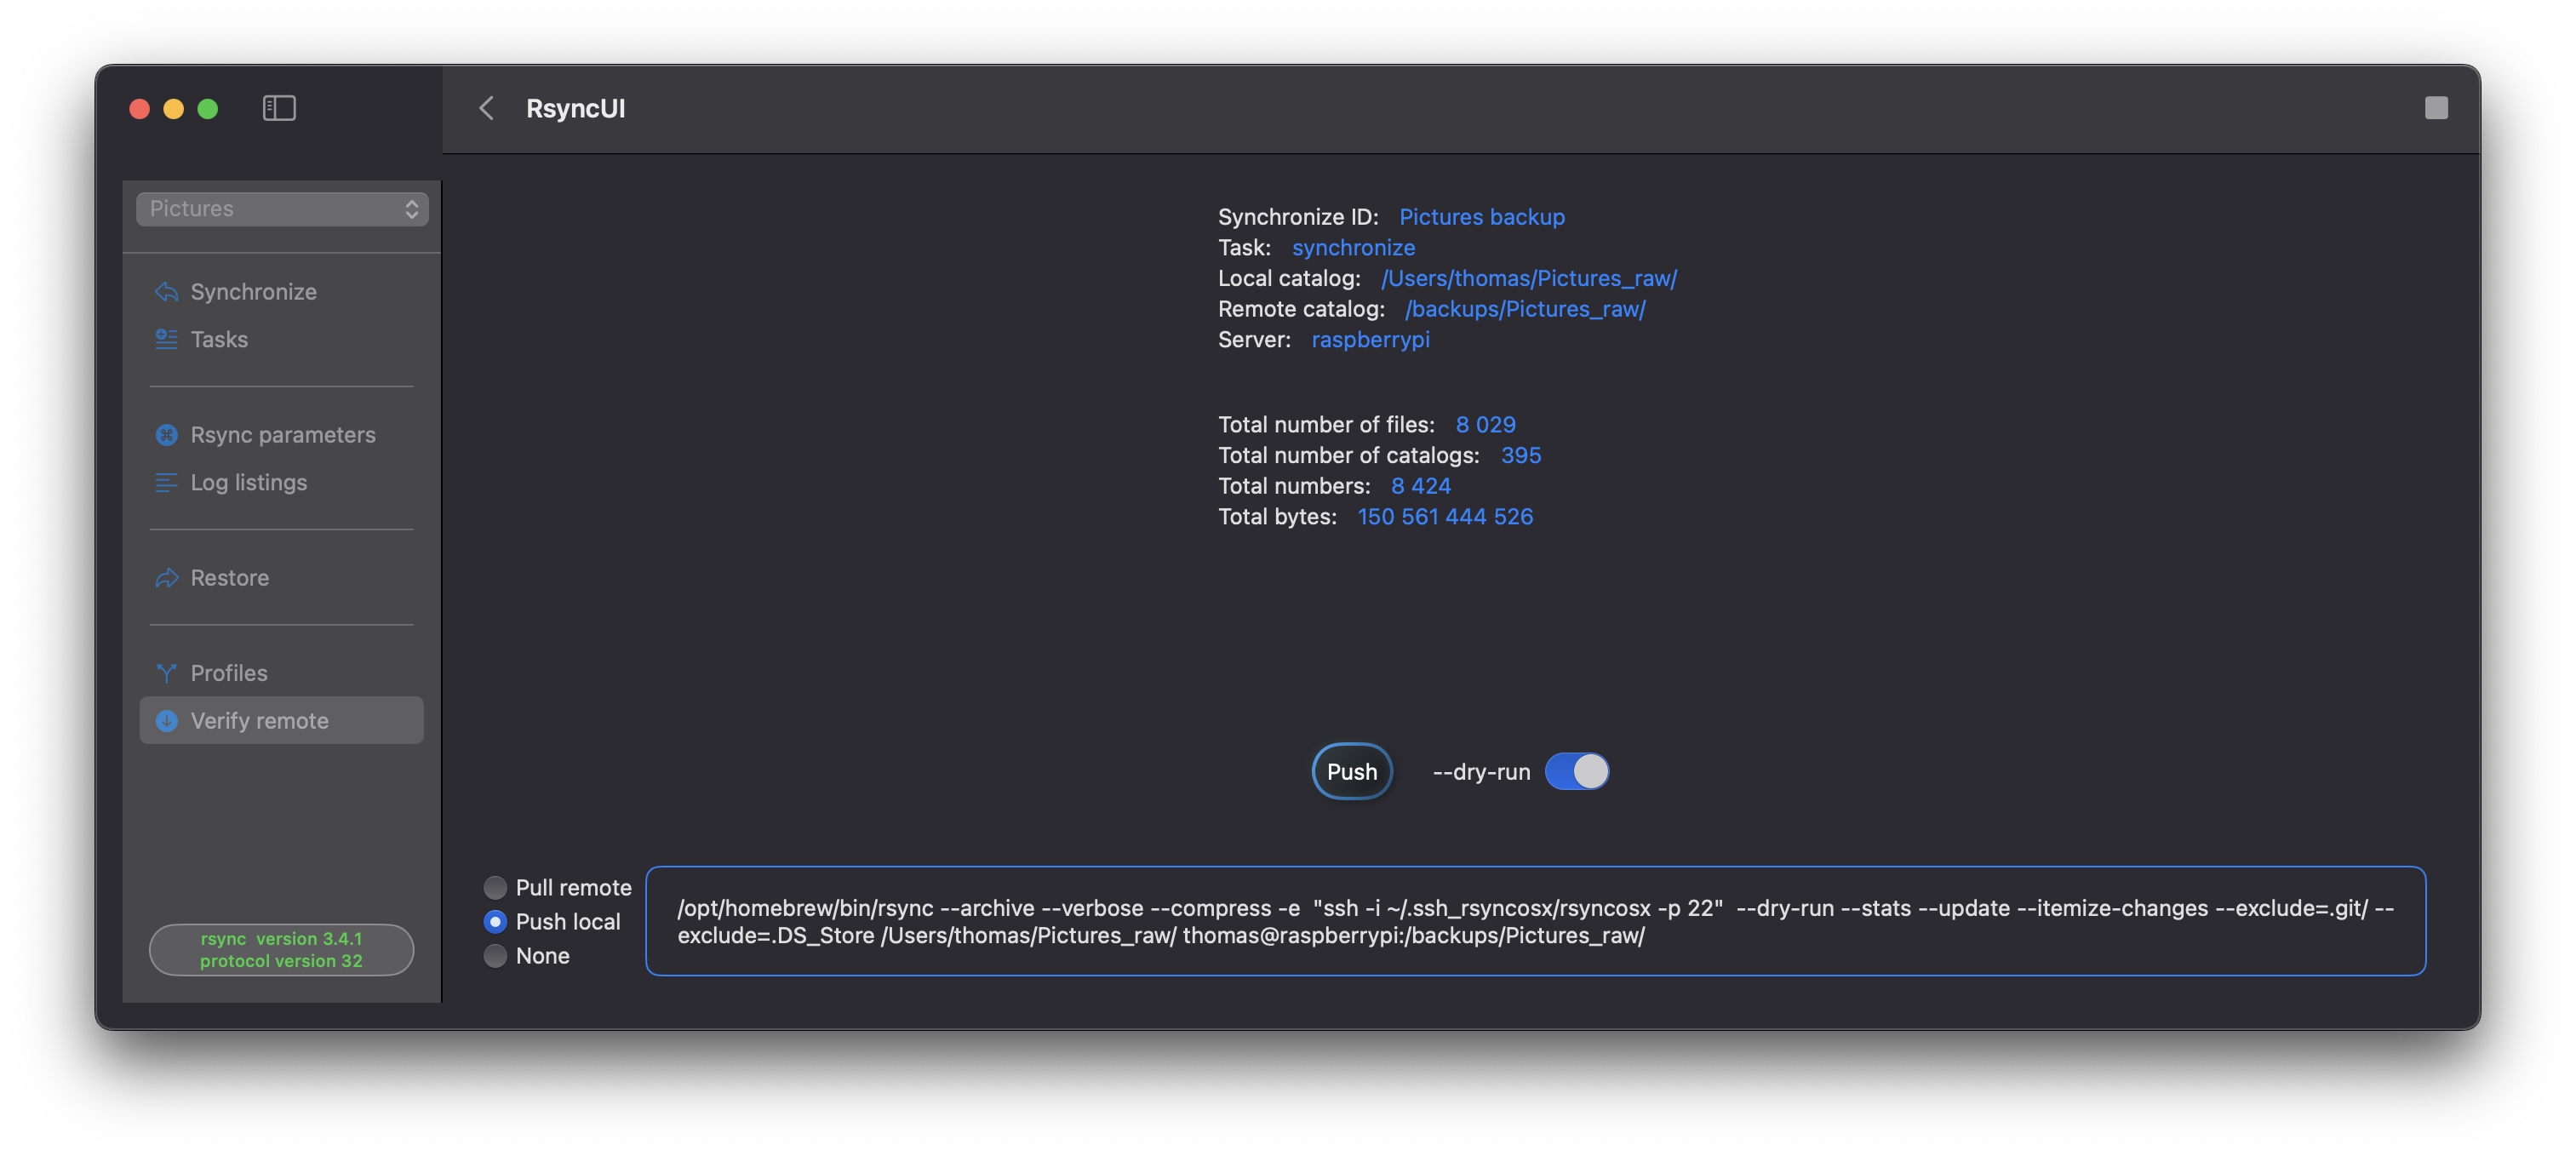Click remote catalog path /backups/Pictures_raw/

coord(1525,309)
